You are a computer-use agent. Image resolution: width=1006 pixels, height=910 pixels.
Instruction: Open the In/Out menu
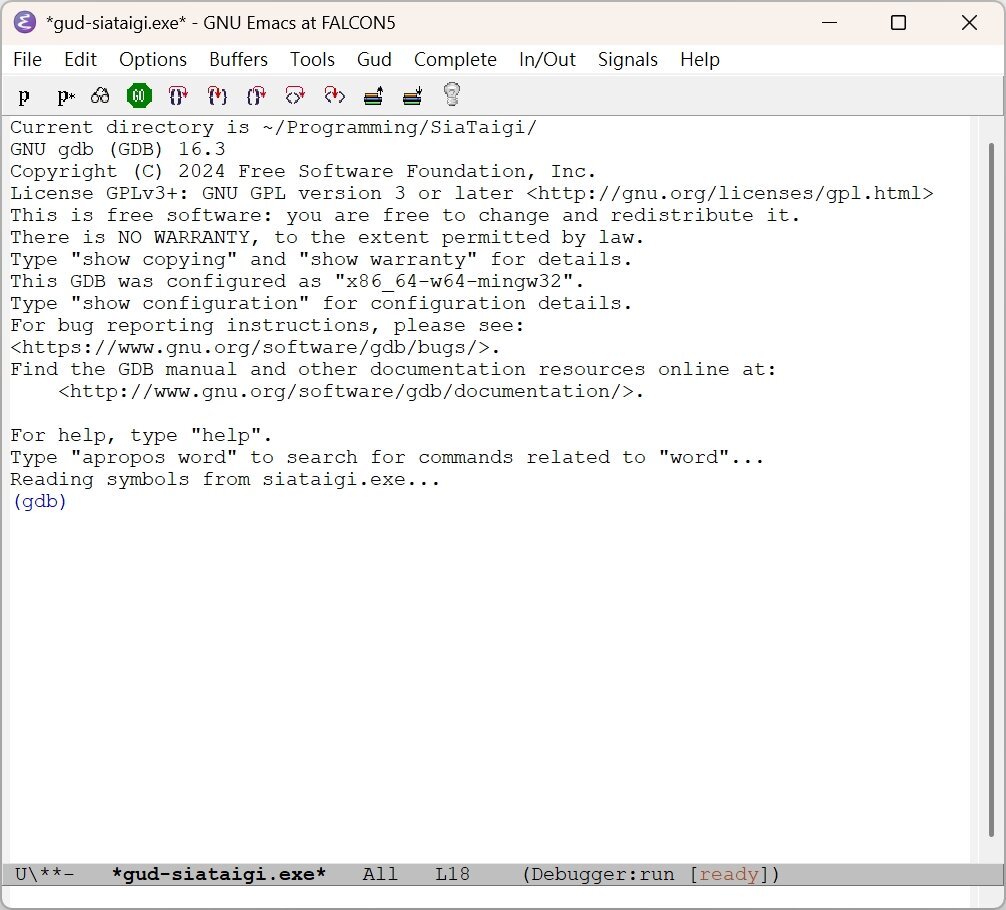[x=547, y=60]
